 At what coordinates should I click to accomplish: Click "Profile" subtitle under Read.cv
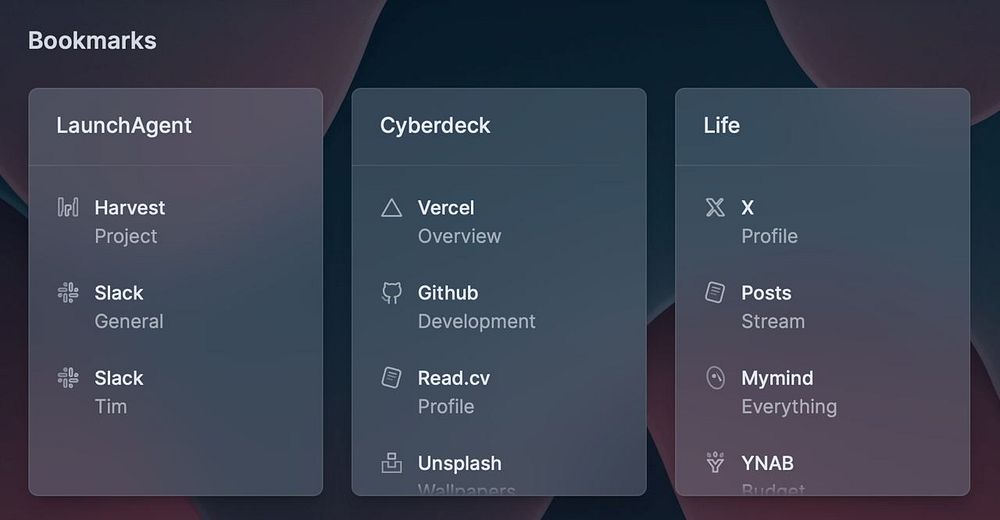[446, 406]
